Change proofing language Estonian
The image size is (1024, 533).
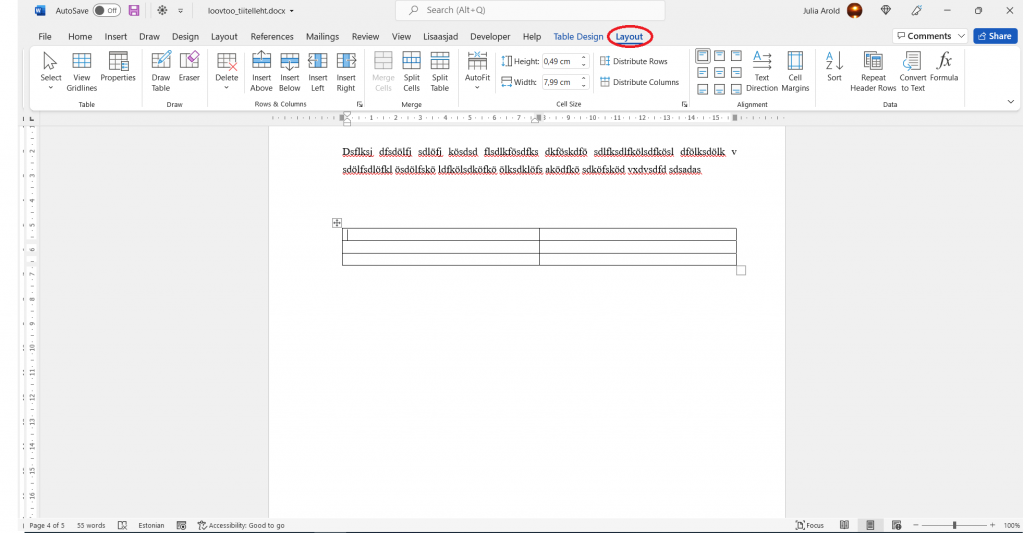[151, 525]
